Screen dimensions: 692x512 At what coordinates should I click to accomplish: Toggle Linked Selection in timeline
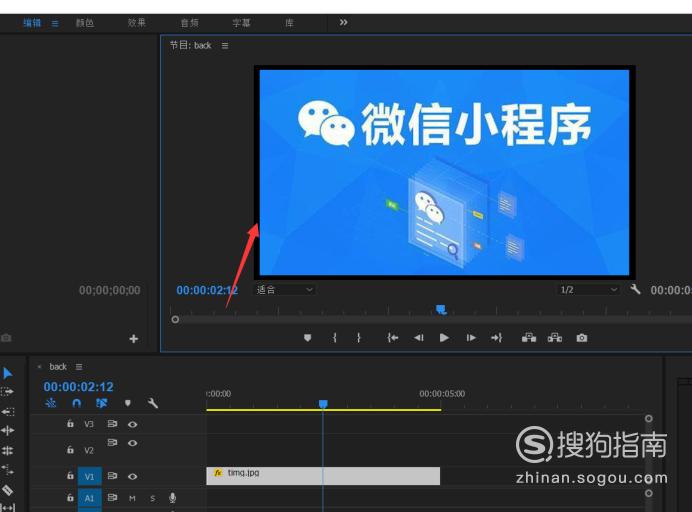click(102, 403)
